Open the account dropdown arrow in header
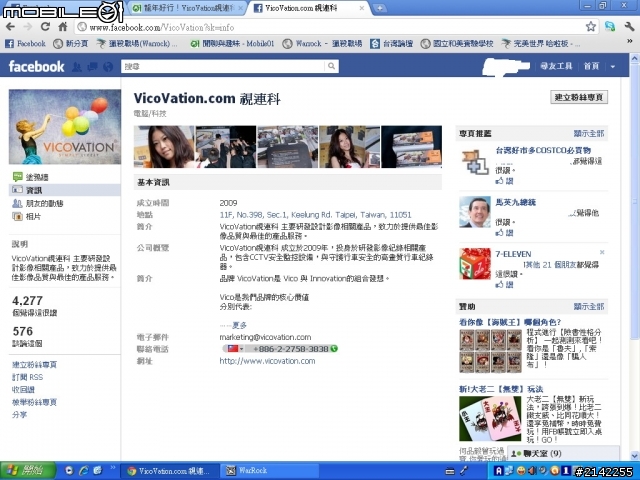The height and width of the screenshot is (480, 640). point(613,67)
